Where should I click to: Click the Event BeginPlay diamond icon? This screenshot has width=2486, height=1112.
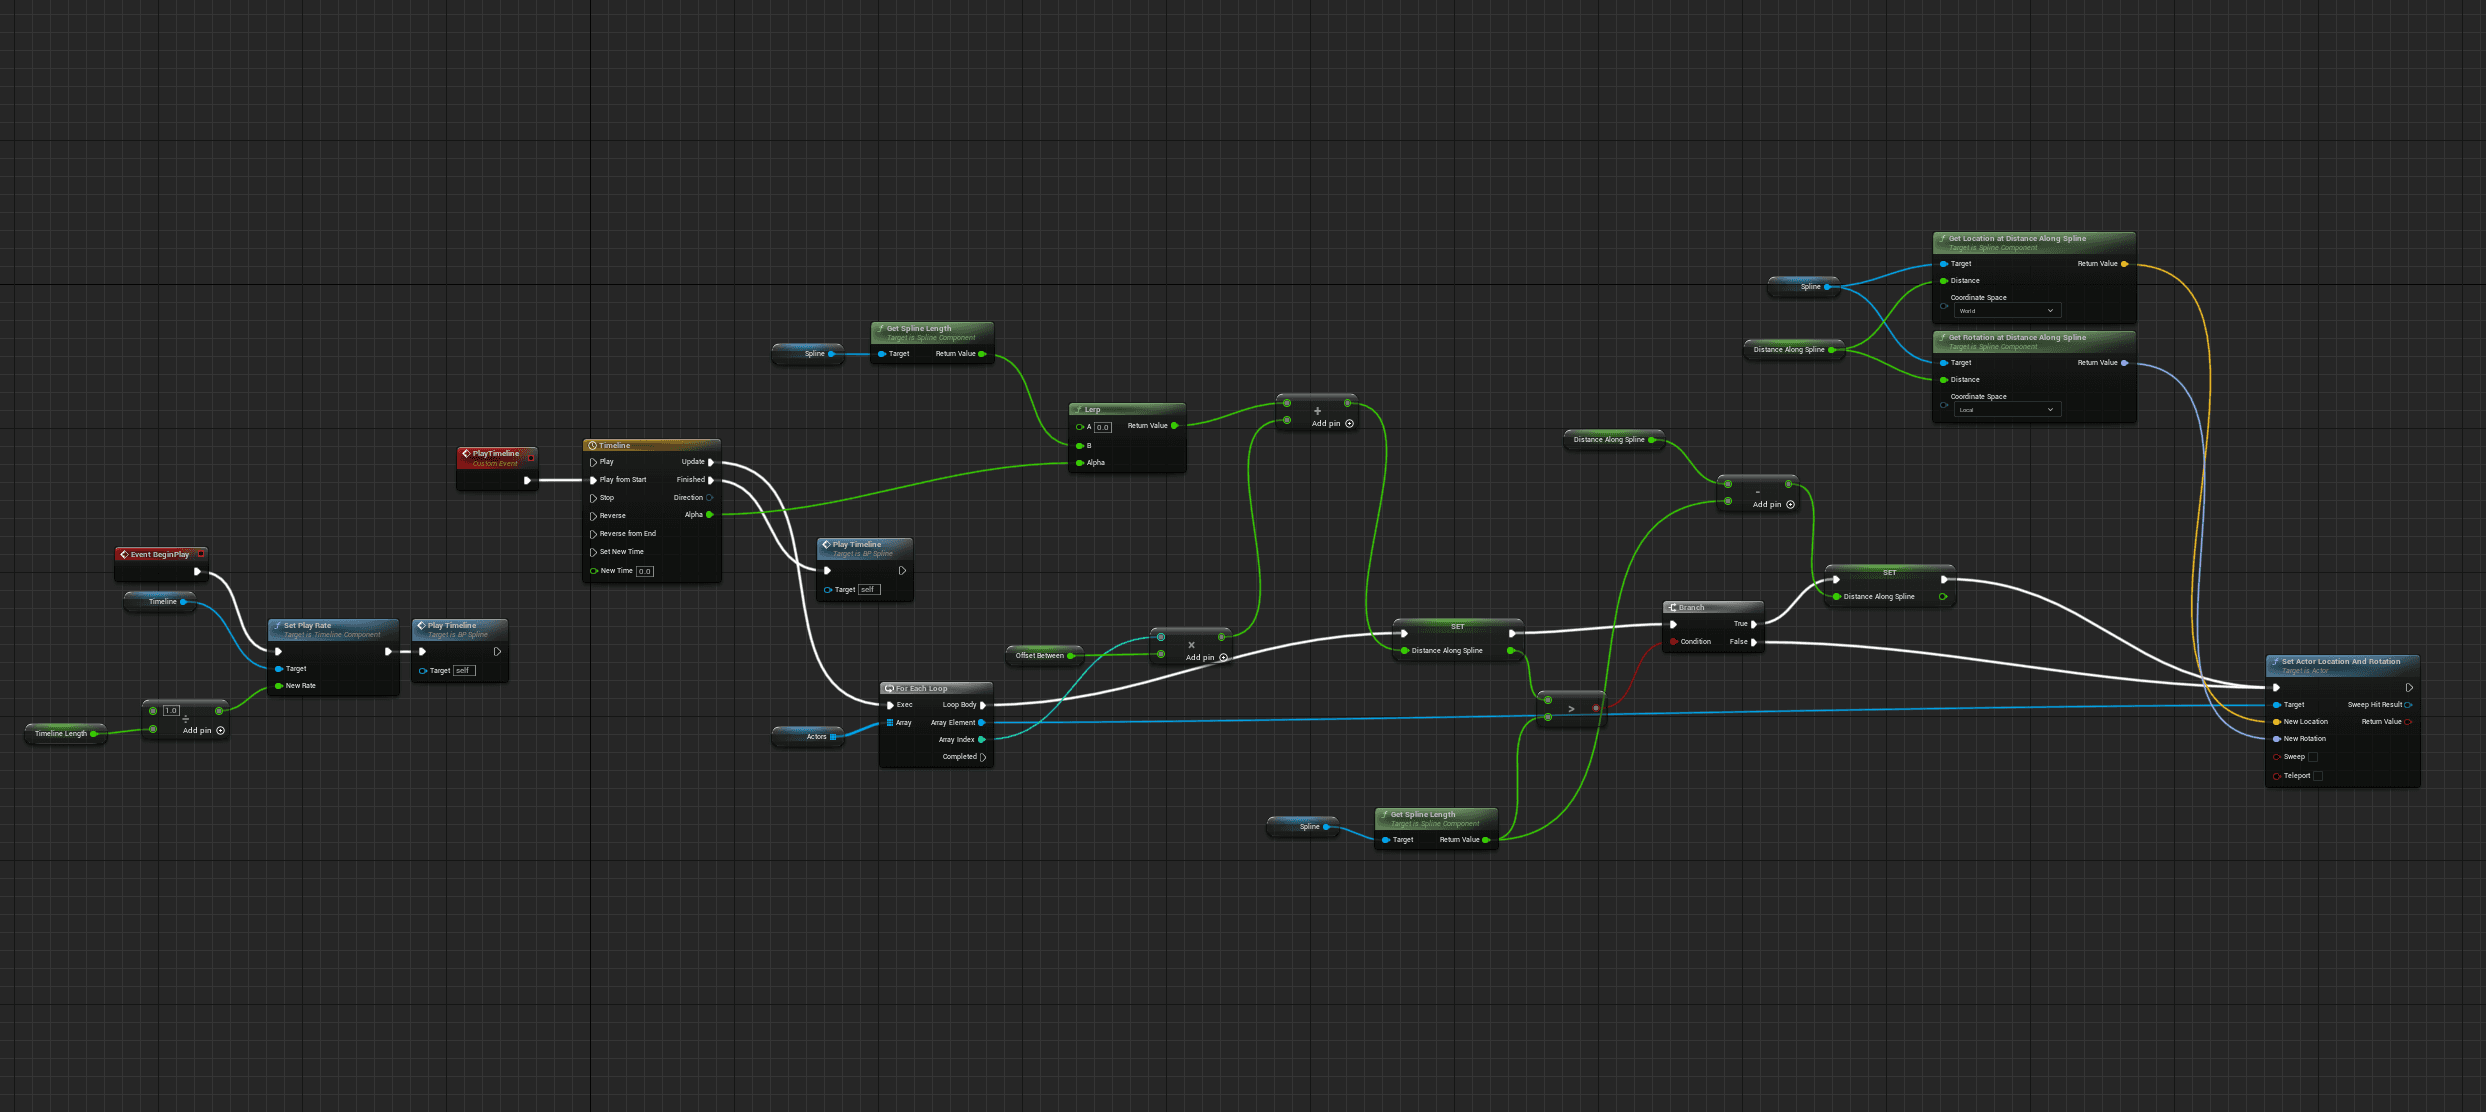tap(124, 555)
